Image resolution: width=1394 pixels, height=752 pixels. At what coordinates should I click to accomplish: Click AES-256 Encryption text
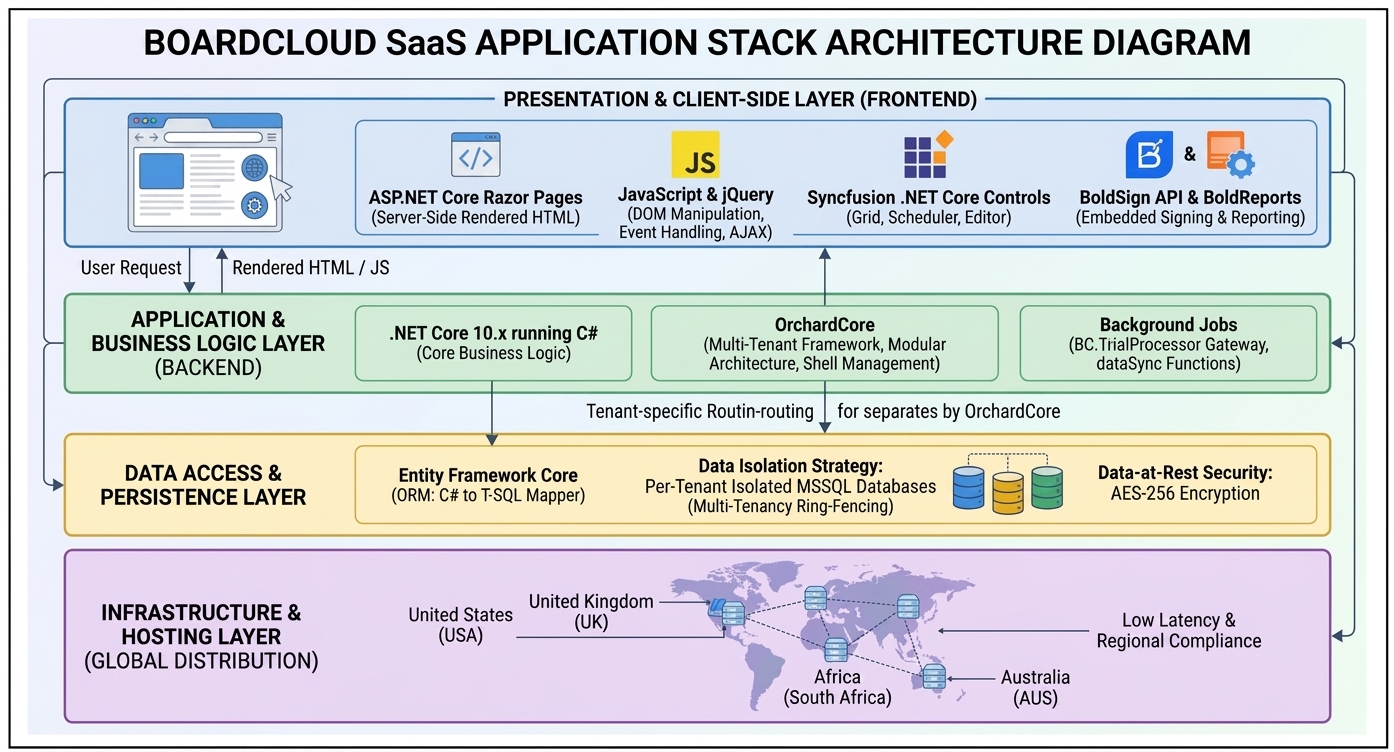pyautogui.click(x=1185, y=493)
